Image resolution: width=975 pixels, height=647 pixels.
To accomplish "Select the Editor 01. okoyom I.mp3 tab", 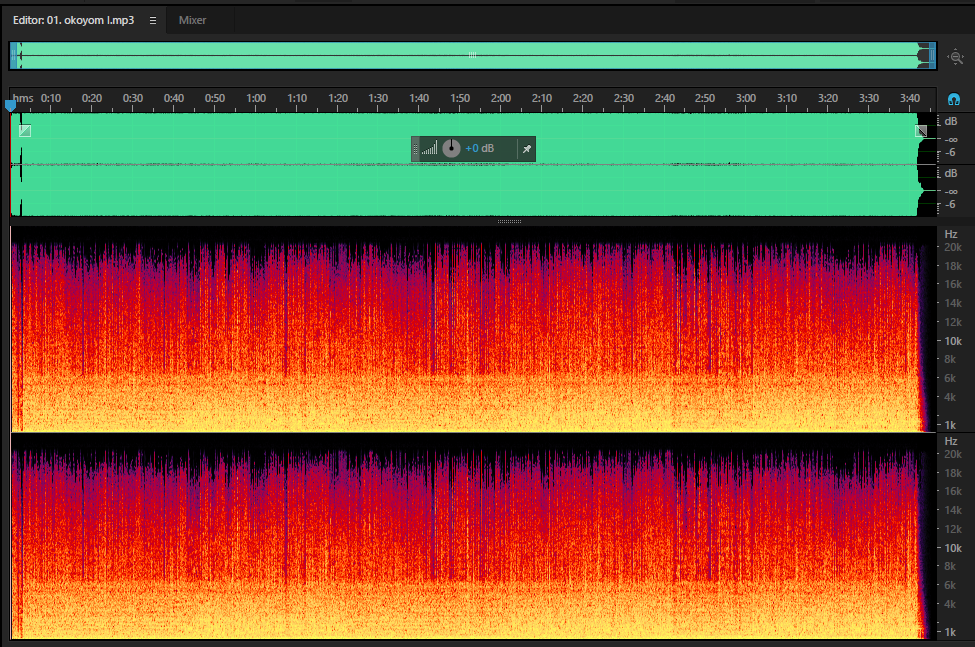I will (73, 21).
